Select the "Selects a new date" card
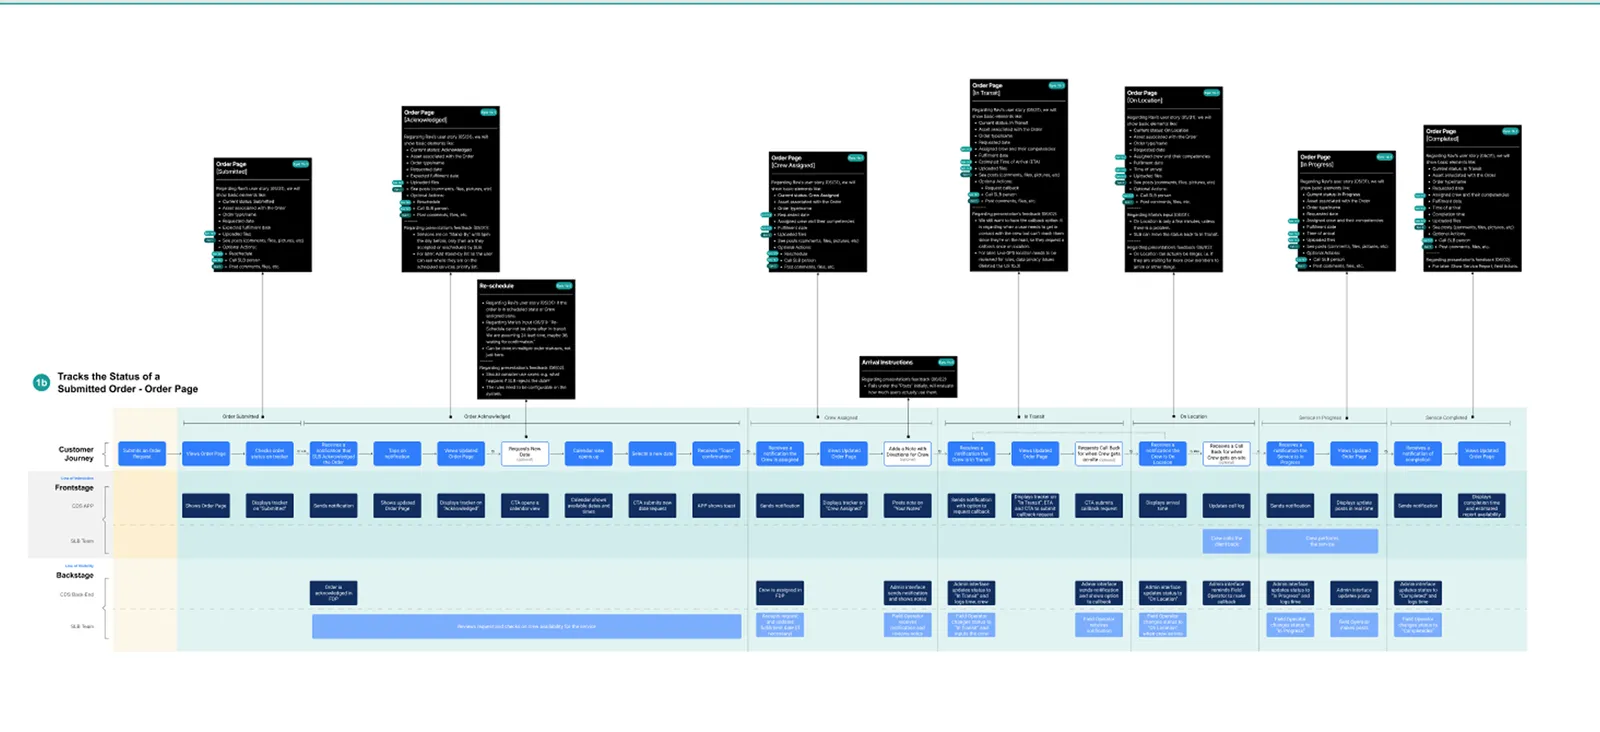 [652, 454]
